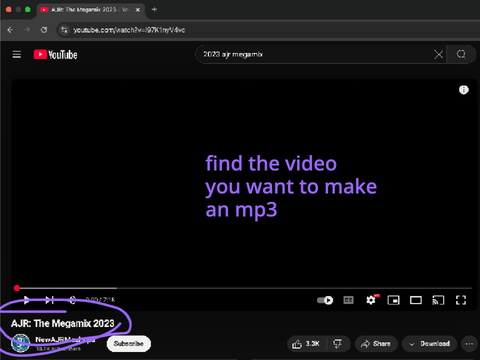Open player settings gear
480x360 pixels.
371,300
